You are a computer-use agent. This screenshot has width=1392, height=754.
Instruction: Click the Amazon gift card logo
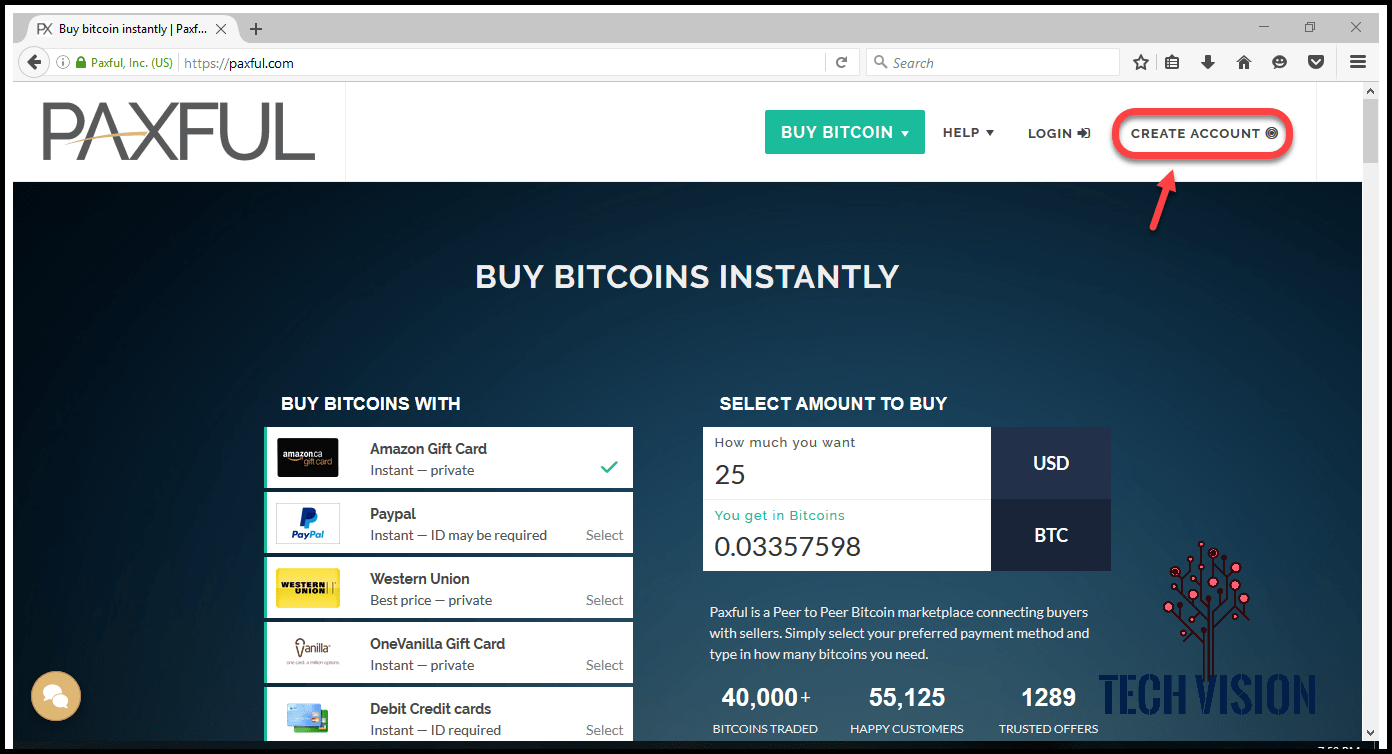(x=308, y=458)
